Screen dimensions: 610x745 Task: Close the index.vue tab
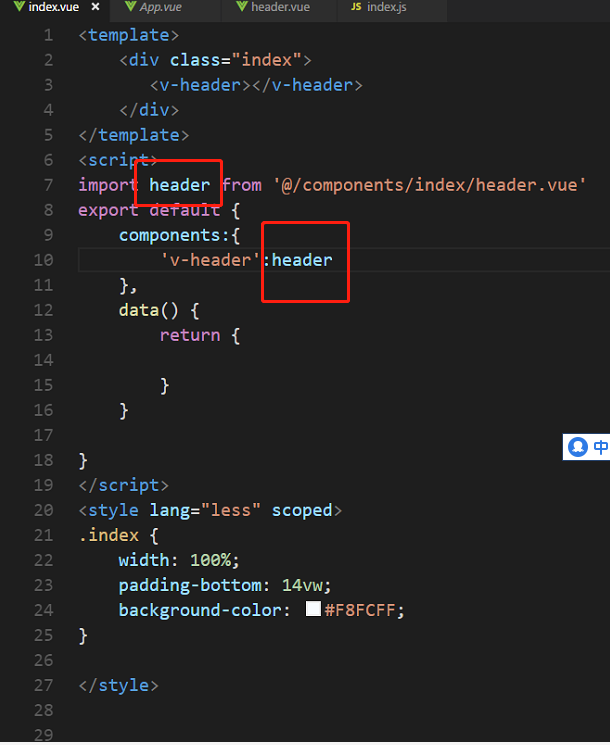[95, 7]
